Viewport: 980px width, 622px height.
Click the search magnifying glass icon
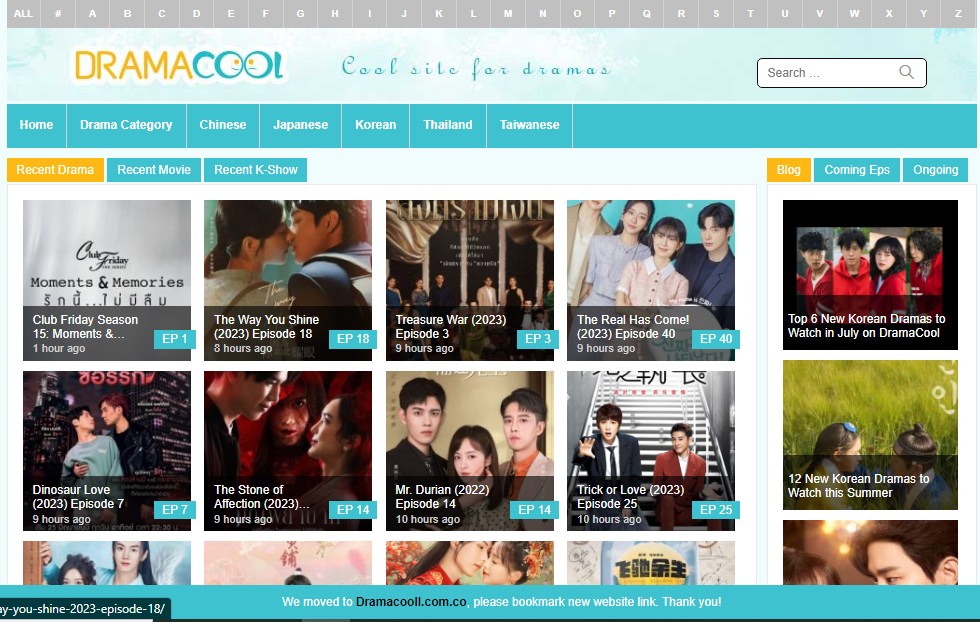tap(906, 72)
